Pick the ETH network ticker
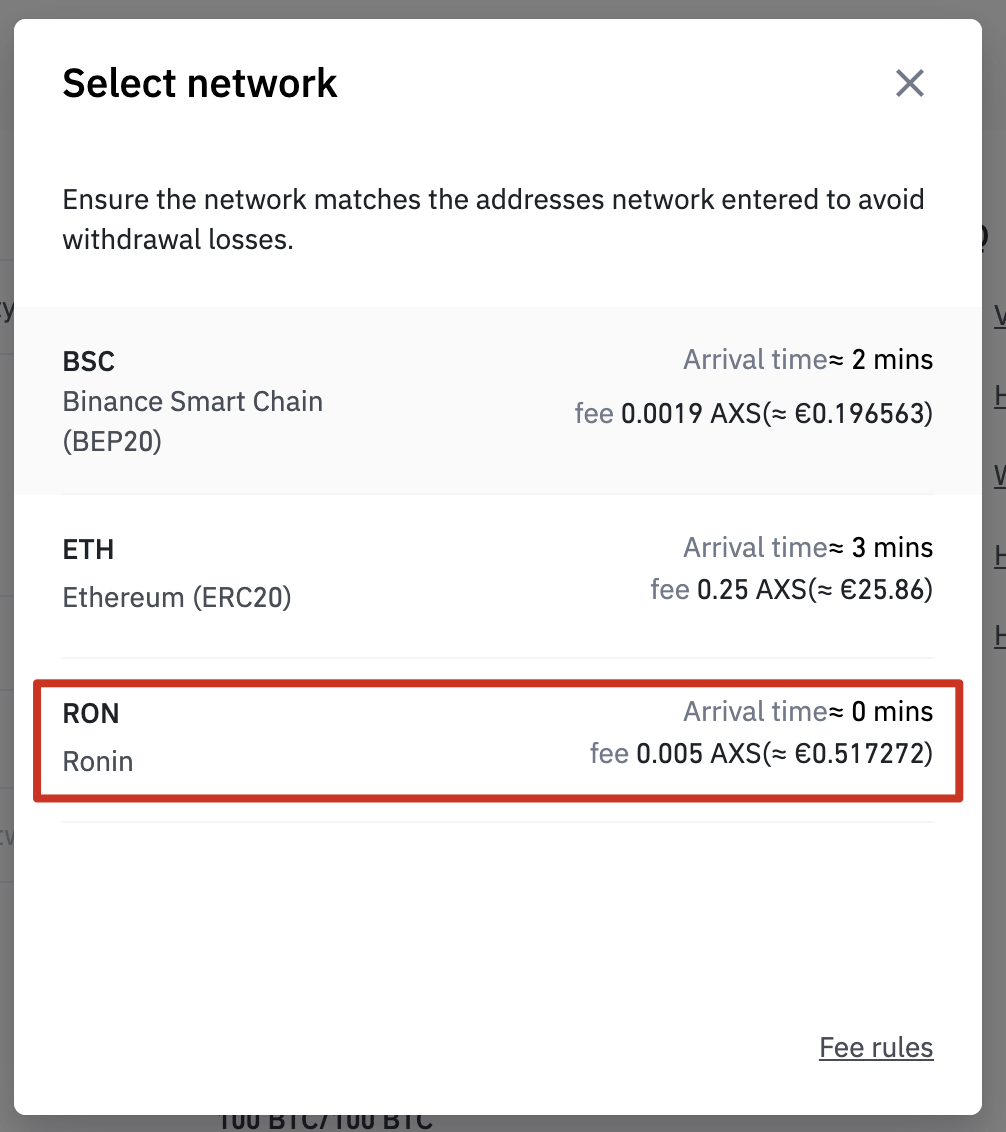This screenshot has height=1132, width=1006. coord(88,549)
